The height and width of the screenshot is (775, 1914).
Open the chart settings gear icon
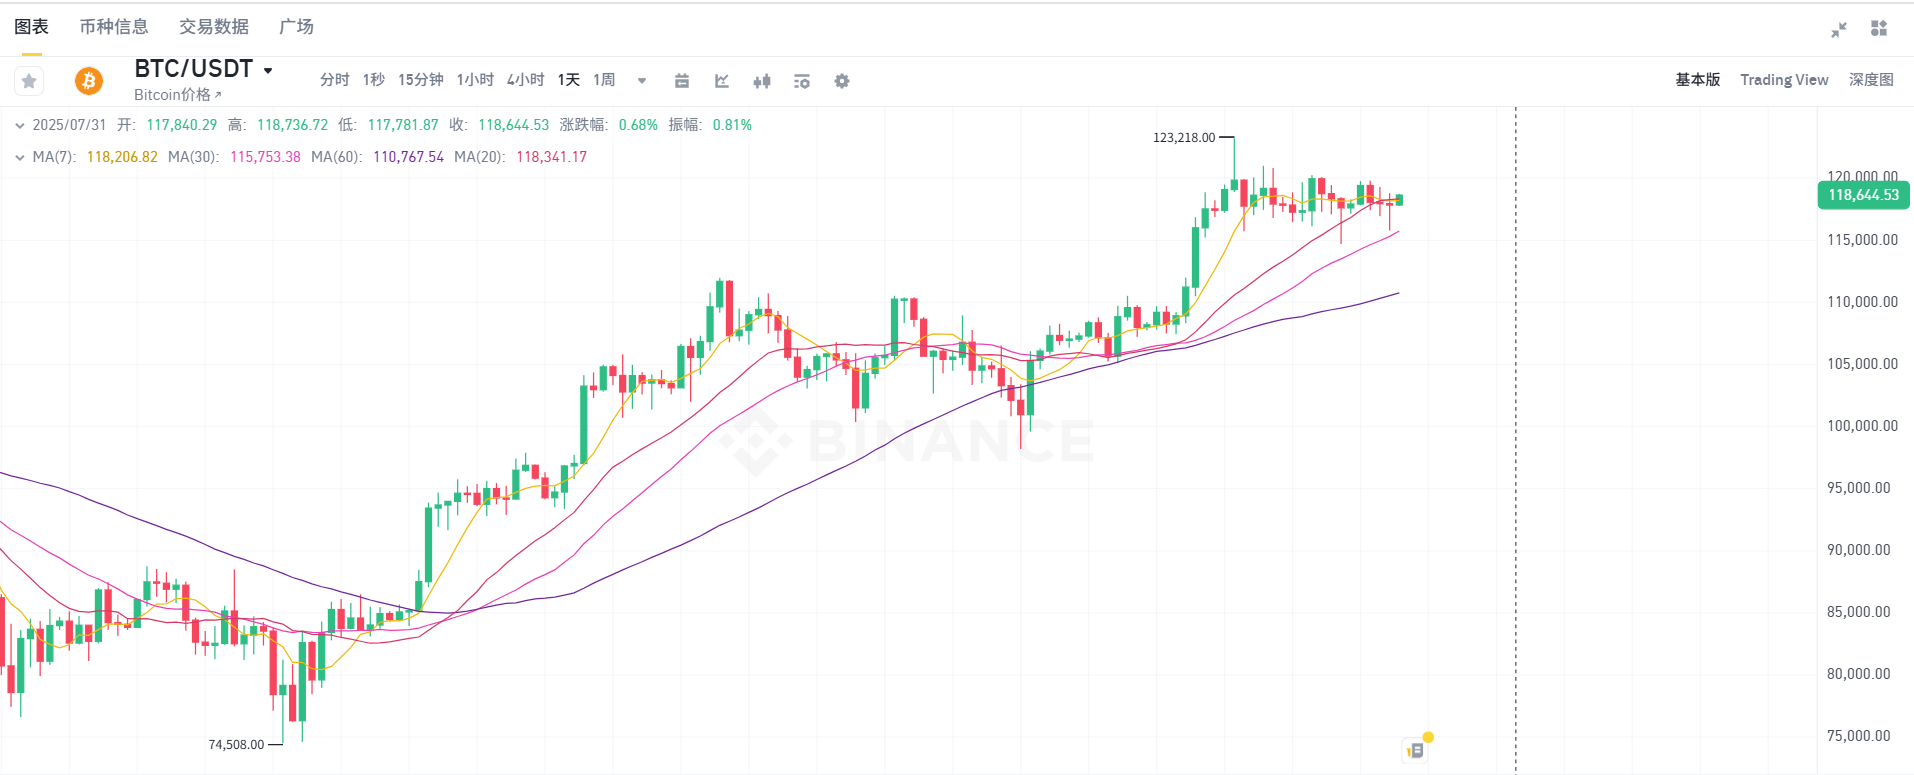tap(842, 81)
